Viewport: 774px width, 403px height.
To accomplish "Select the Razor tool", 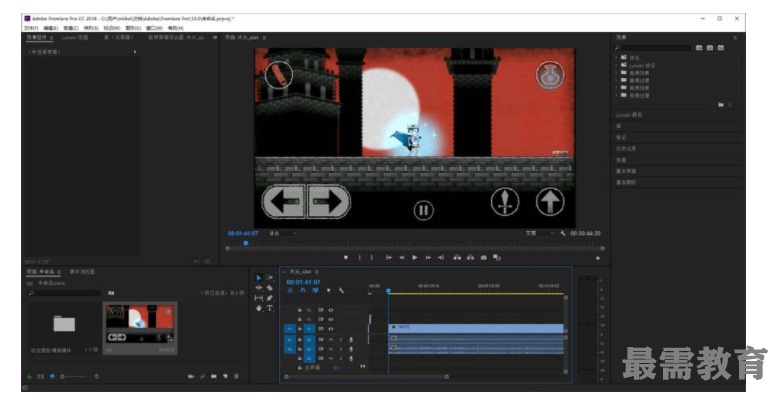I will 270,288.
